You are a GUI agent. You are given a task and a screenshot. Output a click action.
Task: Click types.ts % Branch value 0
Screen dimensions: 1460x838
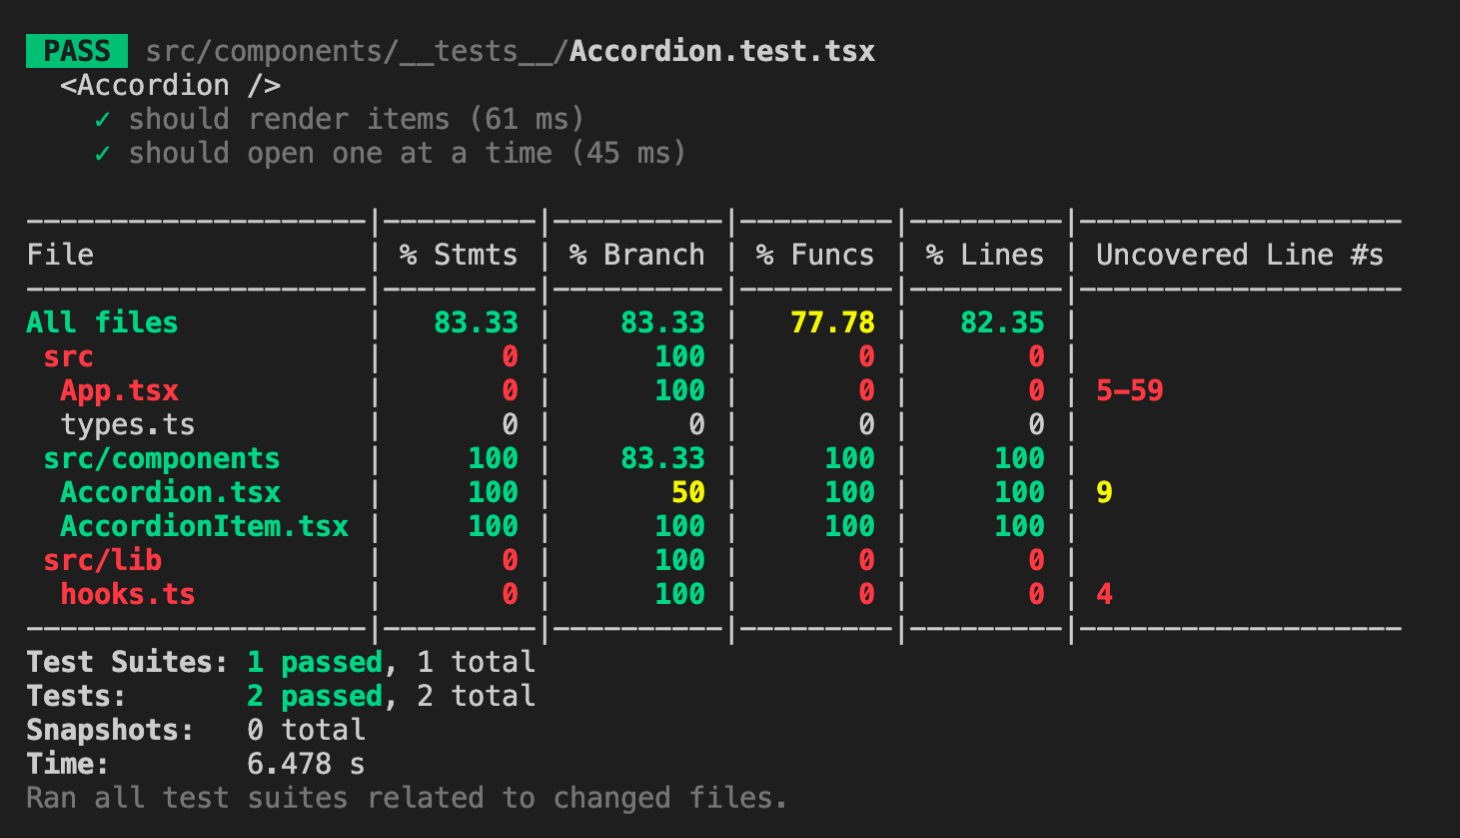click(696, 425)
